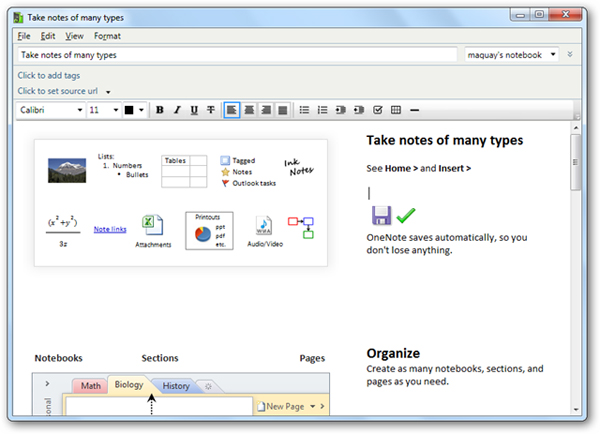Image resolution: width=600 pixels, height=434 pixels.
Task: Click to set source url
Action: point(58,91)
